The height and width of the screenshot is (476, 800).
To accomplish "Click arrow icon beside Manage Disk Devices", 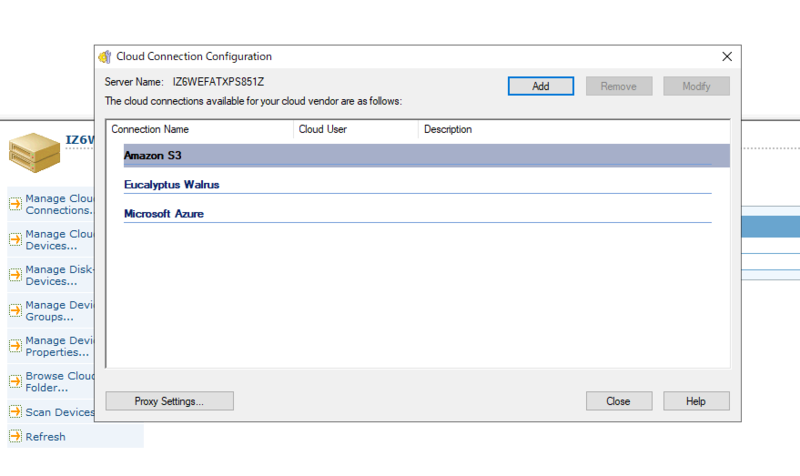I will [x=15, y=275].
